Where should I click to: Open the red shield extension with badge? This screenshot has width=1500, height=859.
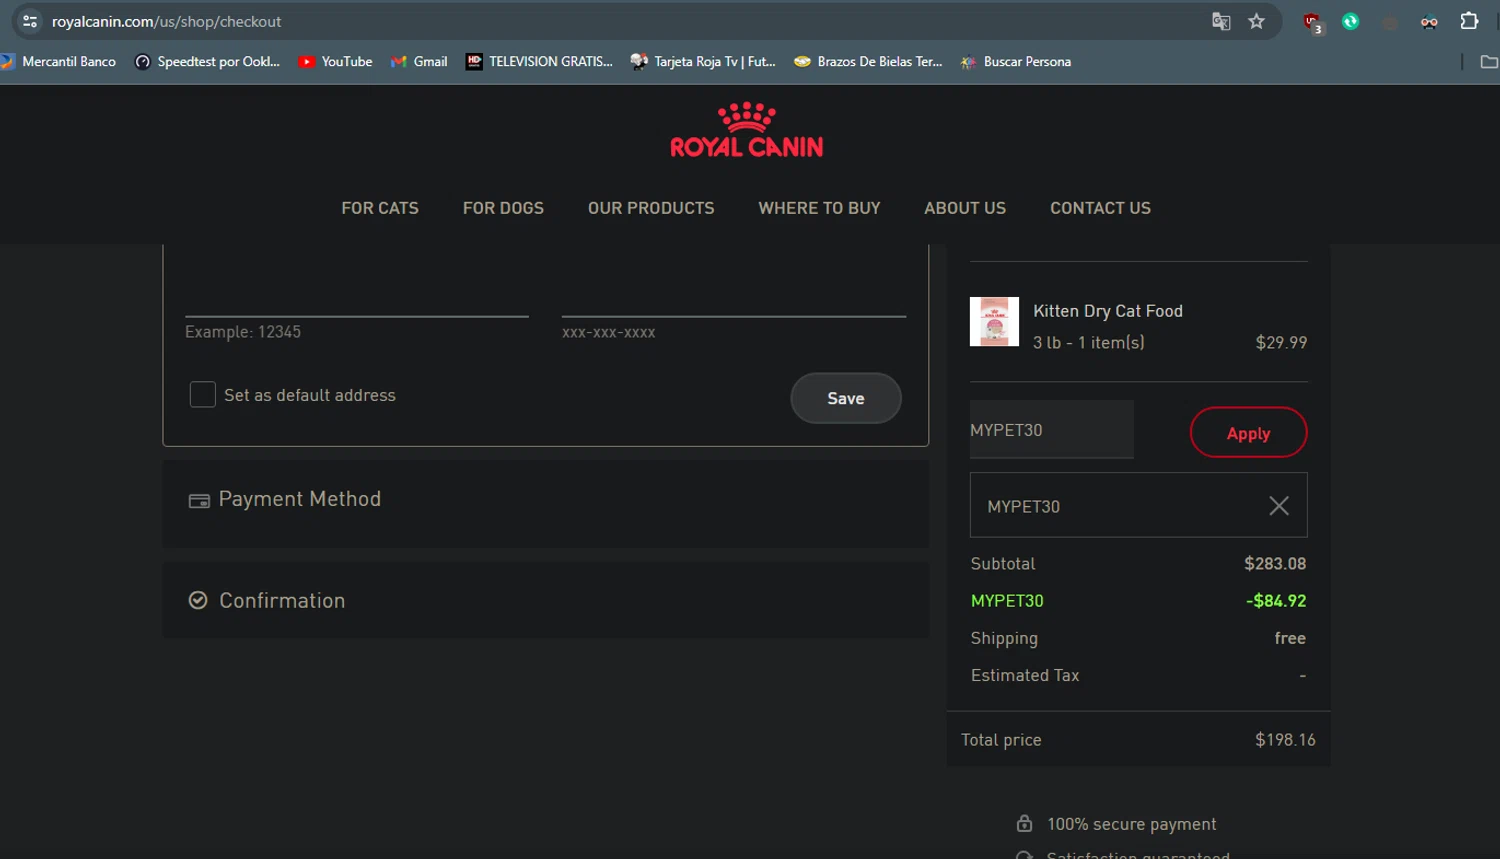pos(1312,22)
